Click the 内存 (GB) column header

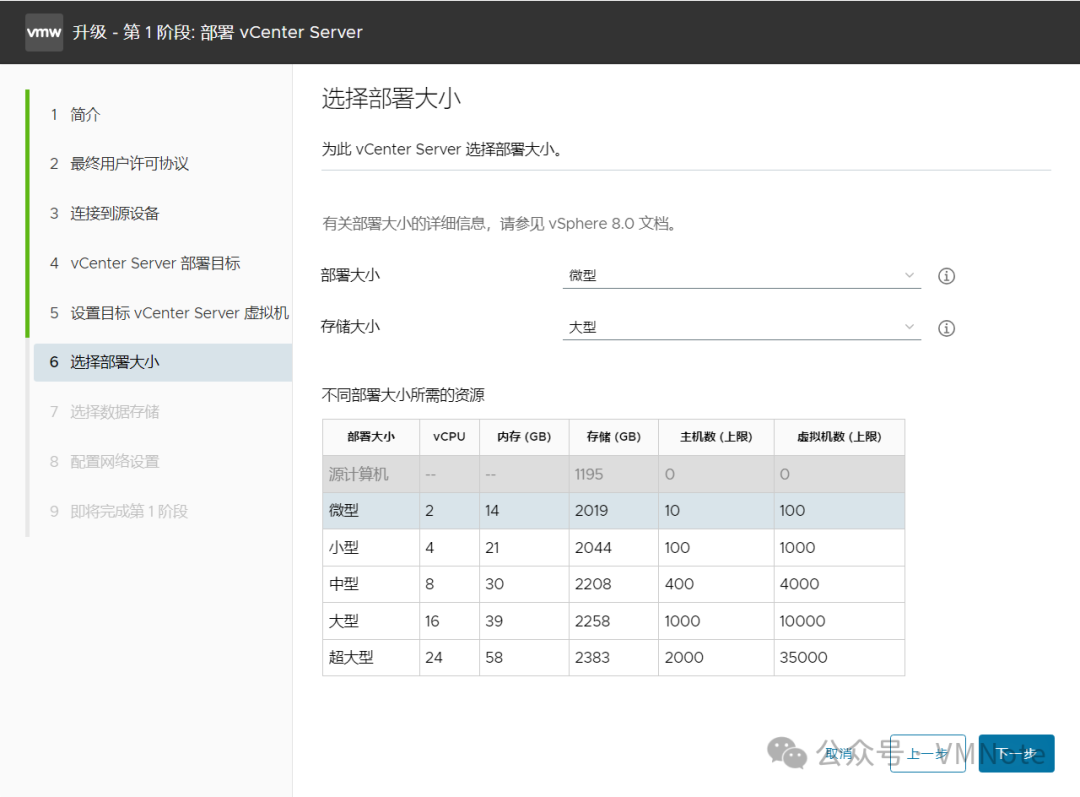[x=524, y=437]
